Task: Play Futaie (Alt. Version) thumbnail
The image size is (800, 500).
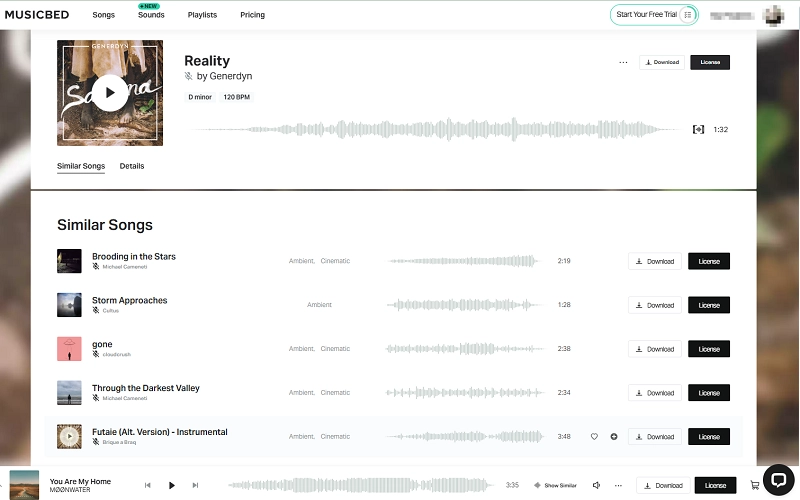Action: point(69,437)
